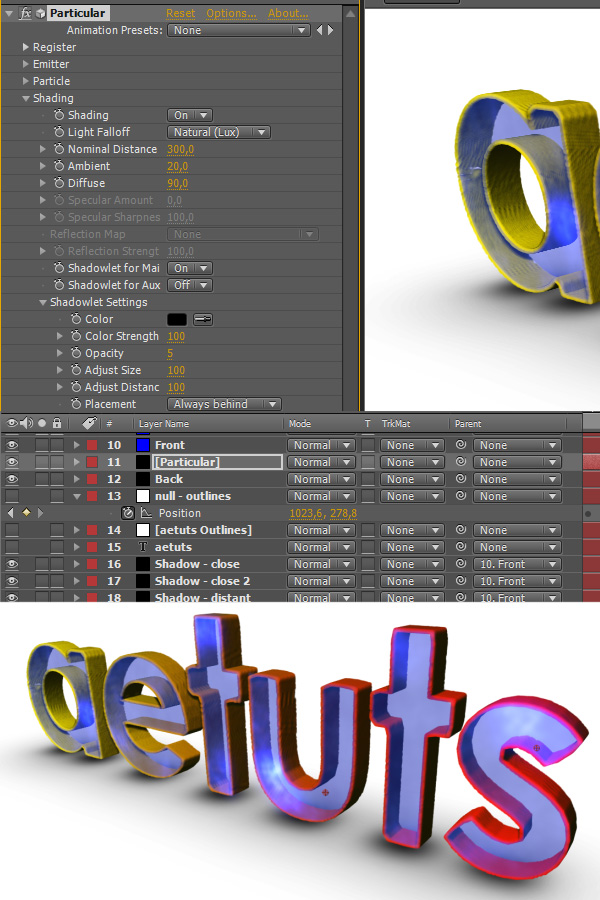Open the Light Falloff dropdown
This screenshot has width=600, height=900.
(218, 132)
